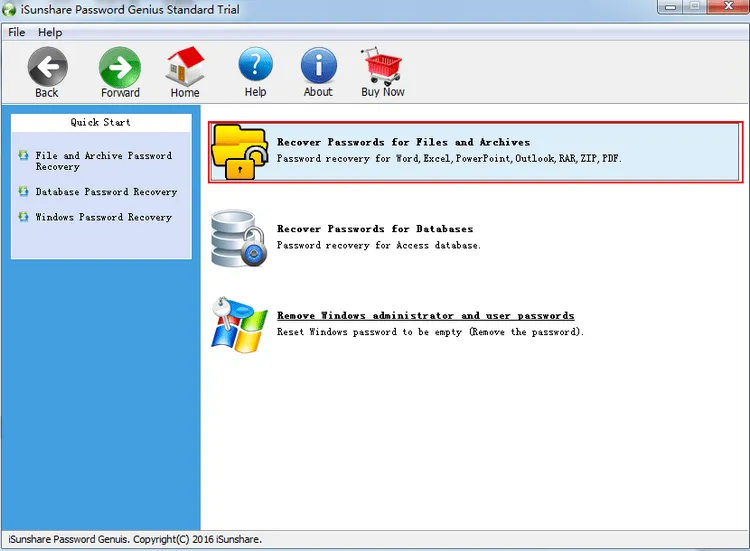
Task: Click the disabled maximize window button
Action: tap(695, 7)
